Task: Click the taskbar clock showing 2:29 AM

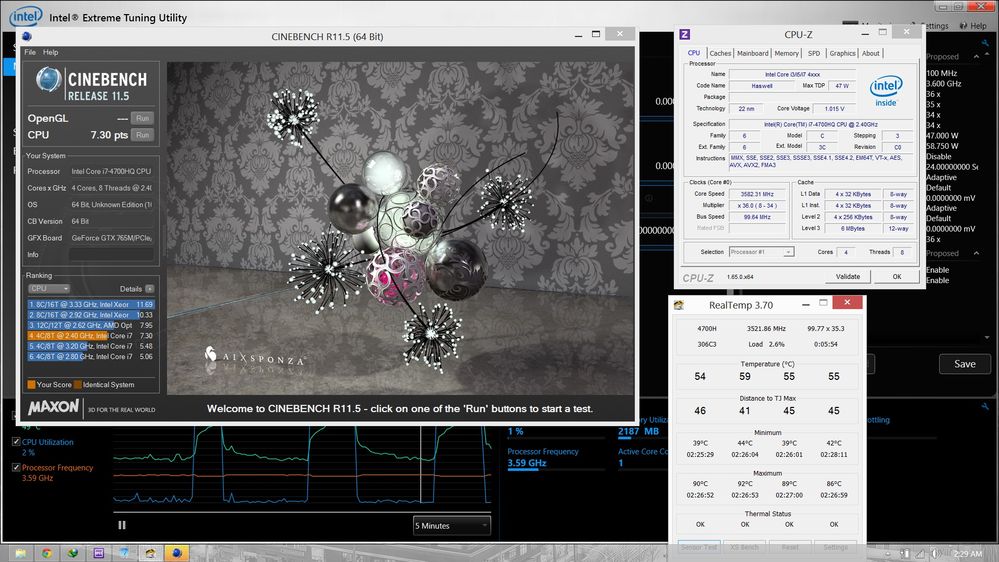Action: (x=967, y=554)
